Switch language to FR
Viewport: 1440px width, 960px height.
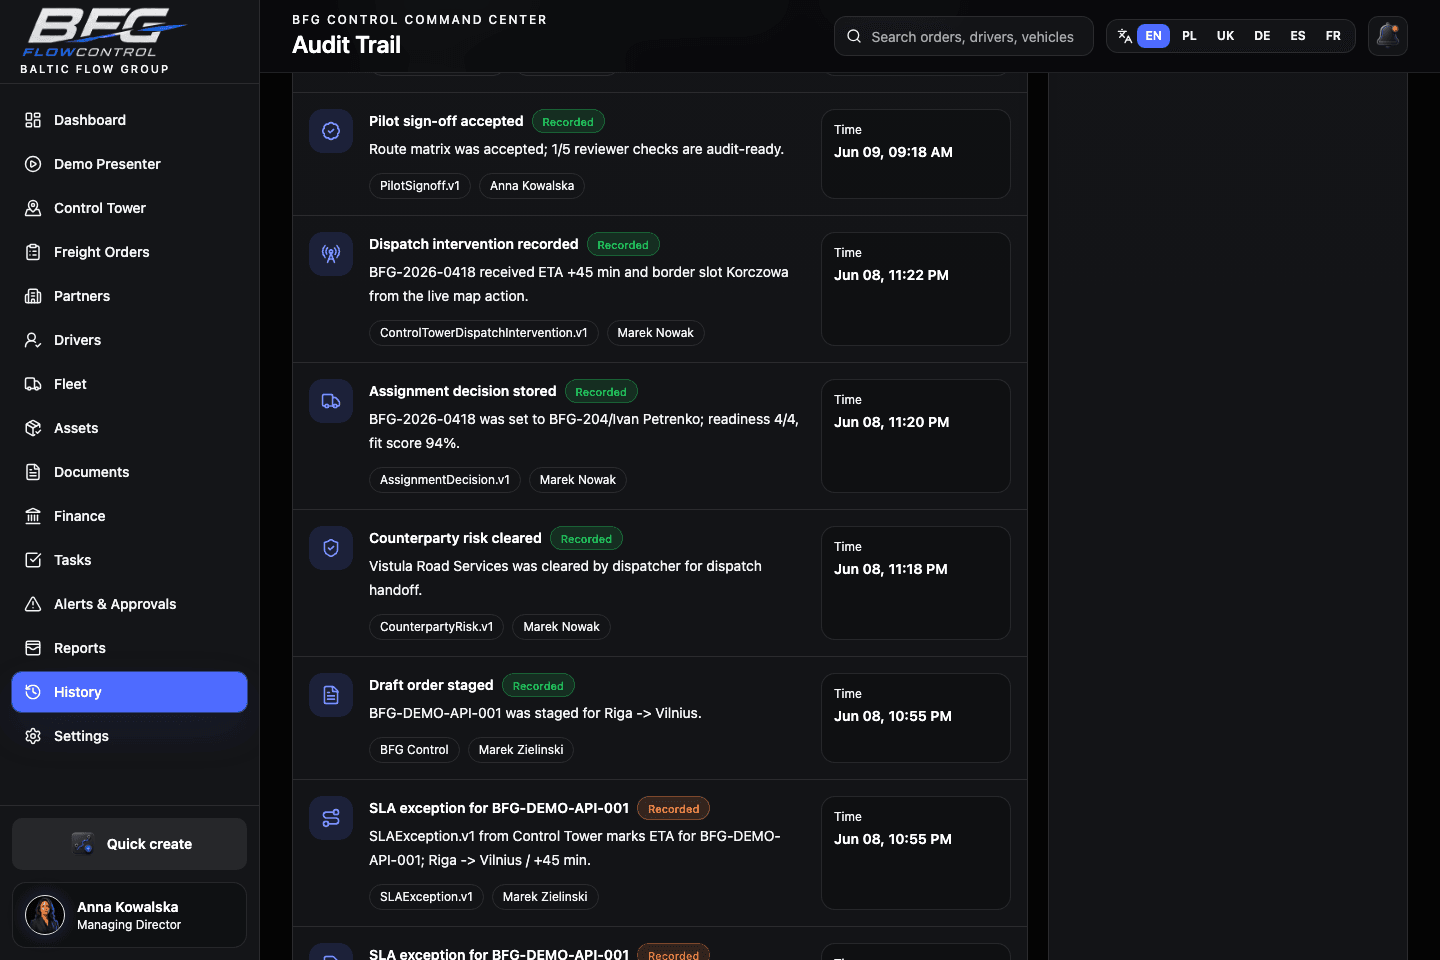tap(1333, 36)
